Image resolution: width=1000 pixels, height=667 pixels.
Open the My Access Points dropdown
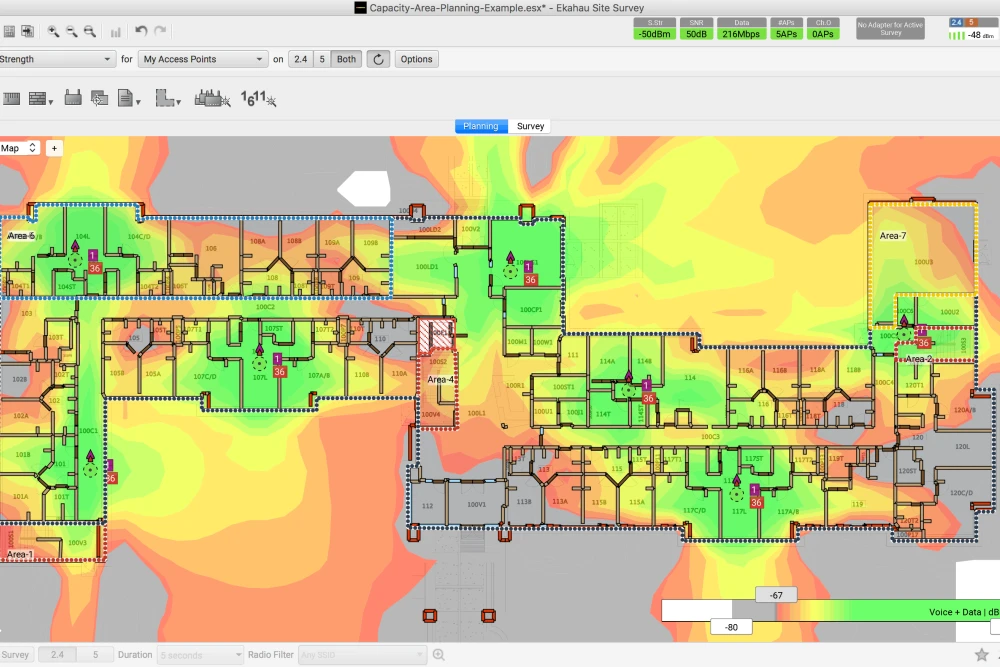[x=203, y=59]
